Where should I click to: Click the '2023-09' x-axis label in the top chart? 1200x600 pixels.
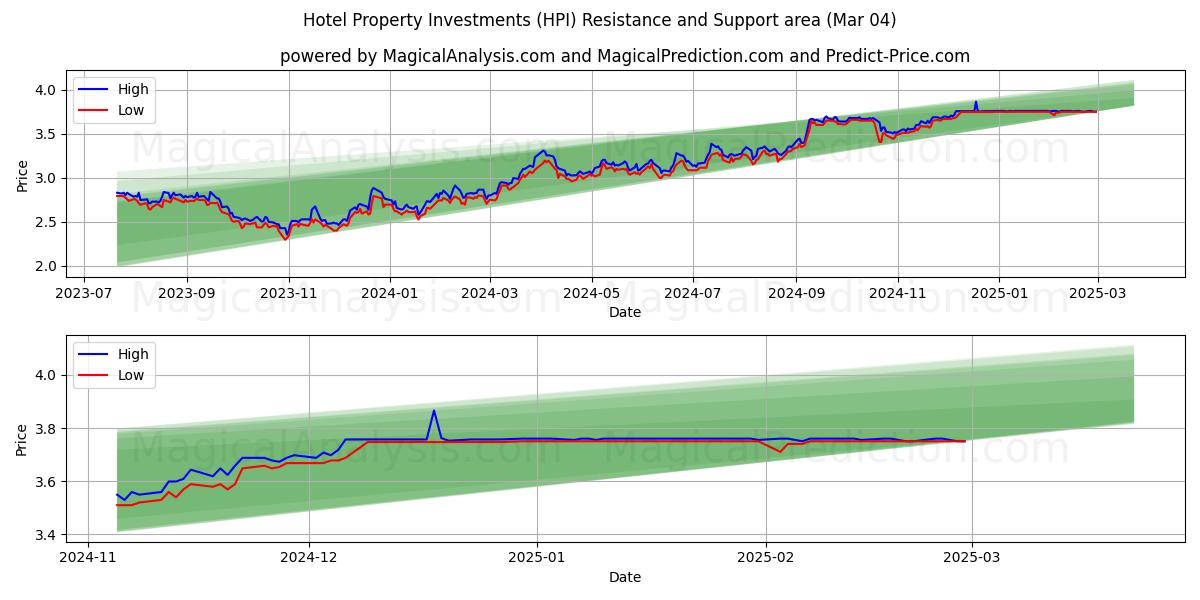[x=187, y=295]
